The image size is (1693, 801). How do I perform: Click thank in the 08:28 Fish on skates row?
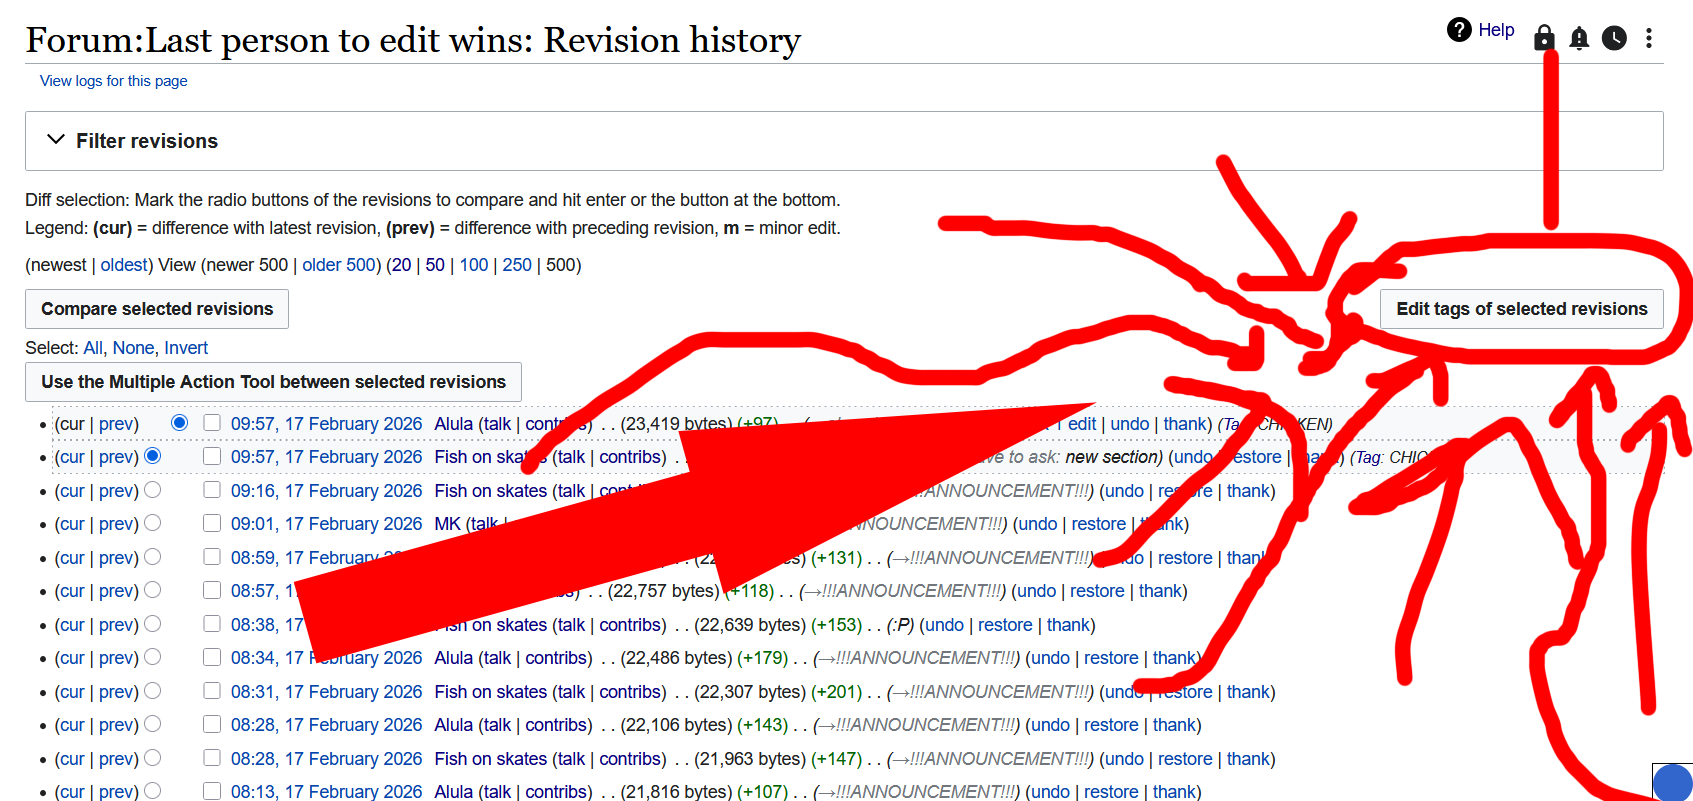tap(1249, 759)
